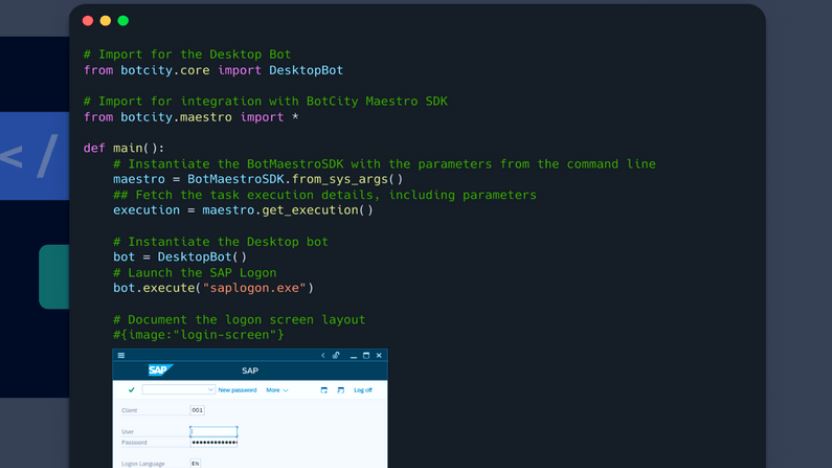Click the red close dot of code window
This screenshot has height=468, width=832.
tap(88, 21)
